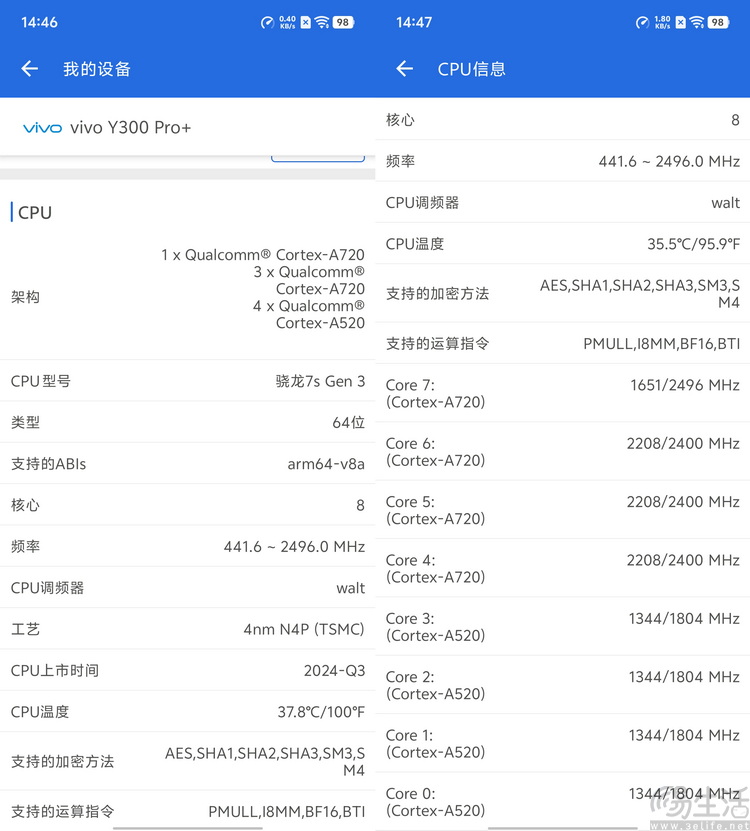Tap Core 7 frequency 1651/2496 MHz

685,385
